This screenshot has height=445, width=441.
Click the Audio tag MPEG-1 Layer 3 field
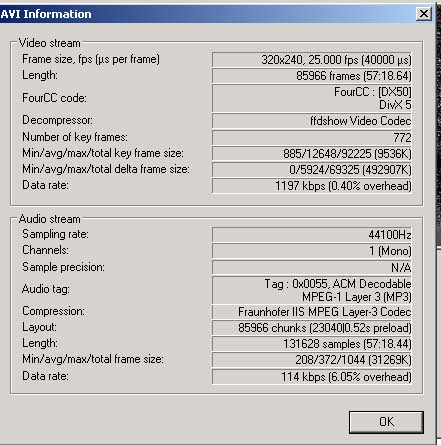tap(312, 290)
